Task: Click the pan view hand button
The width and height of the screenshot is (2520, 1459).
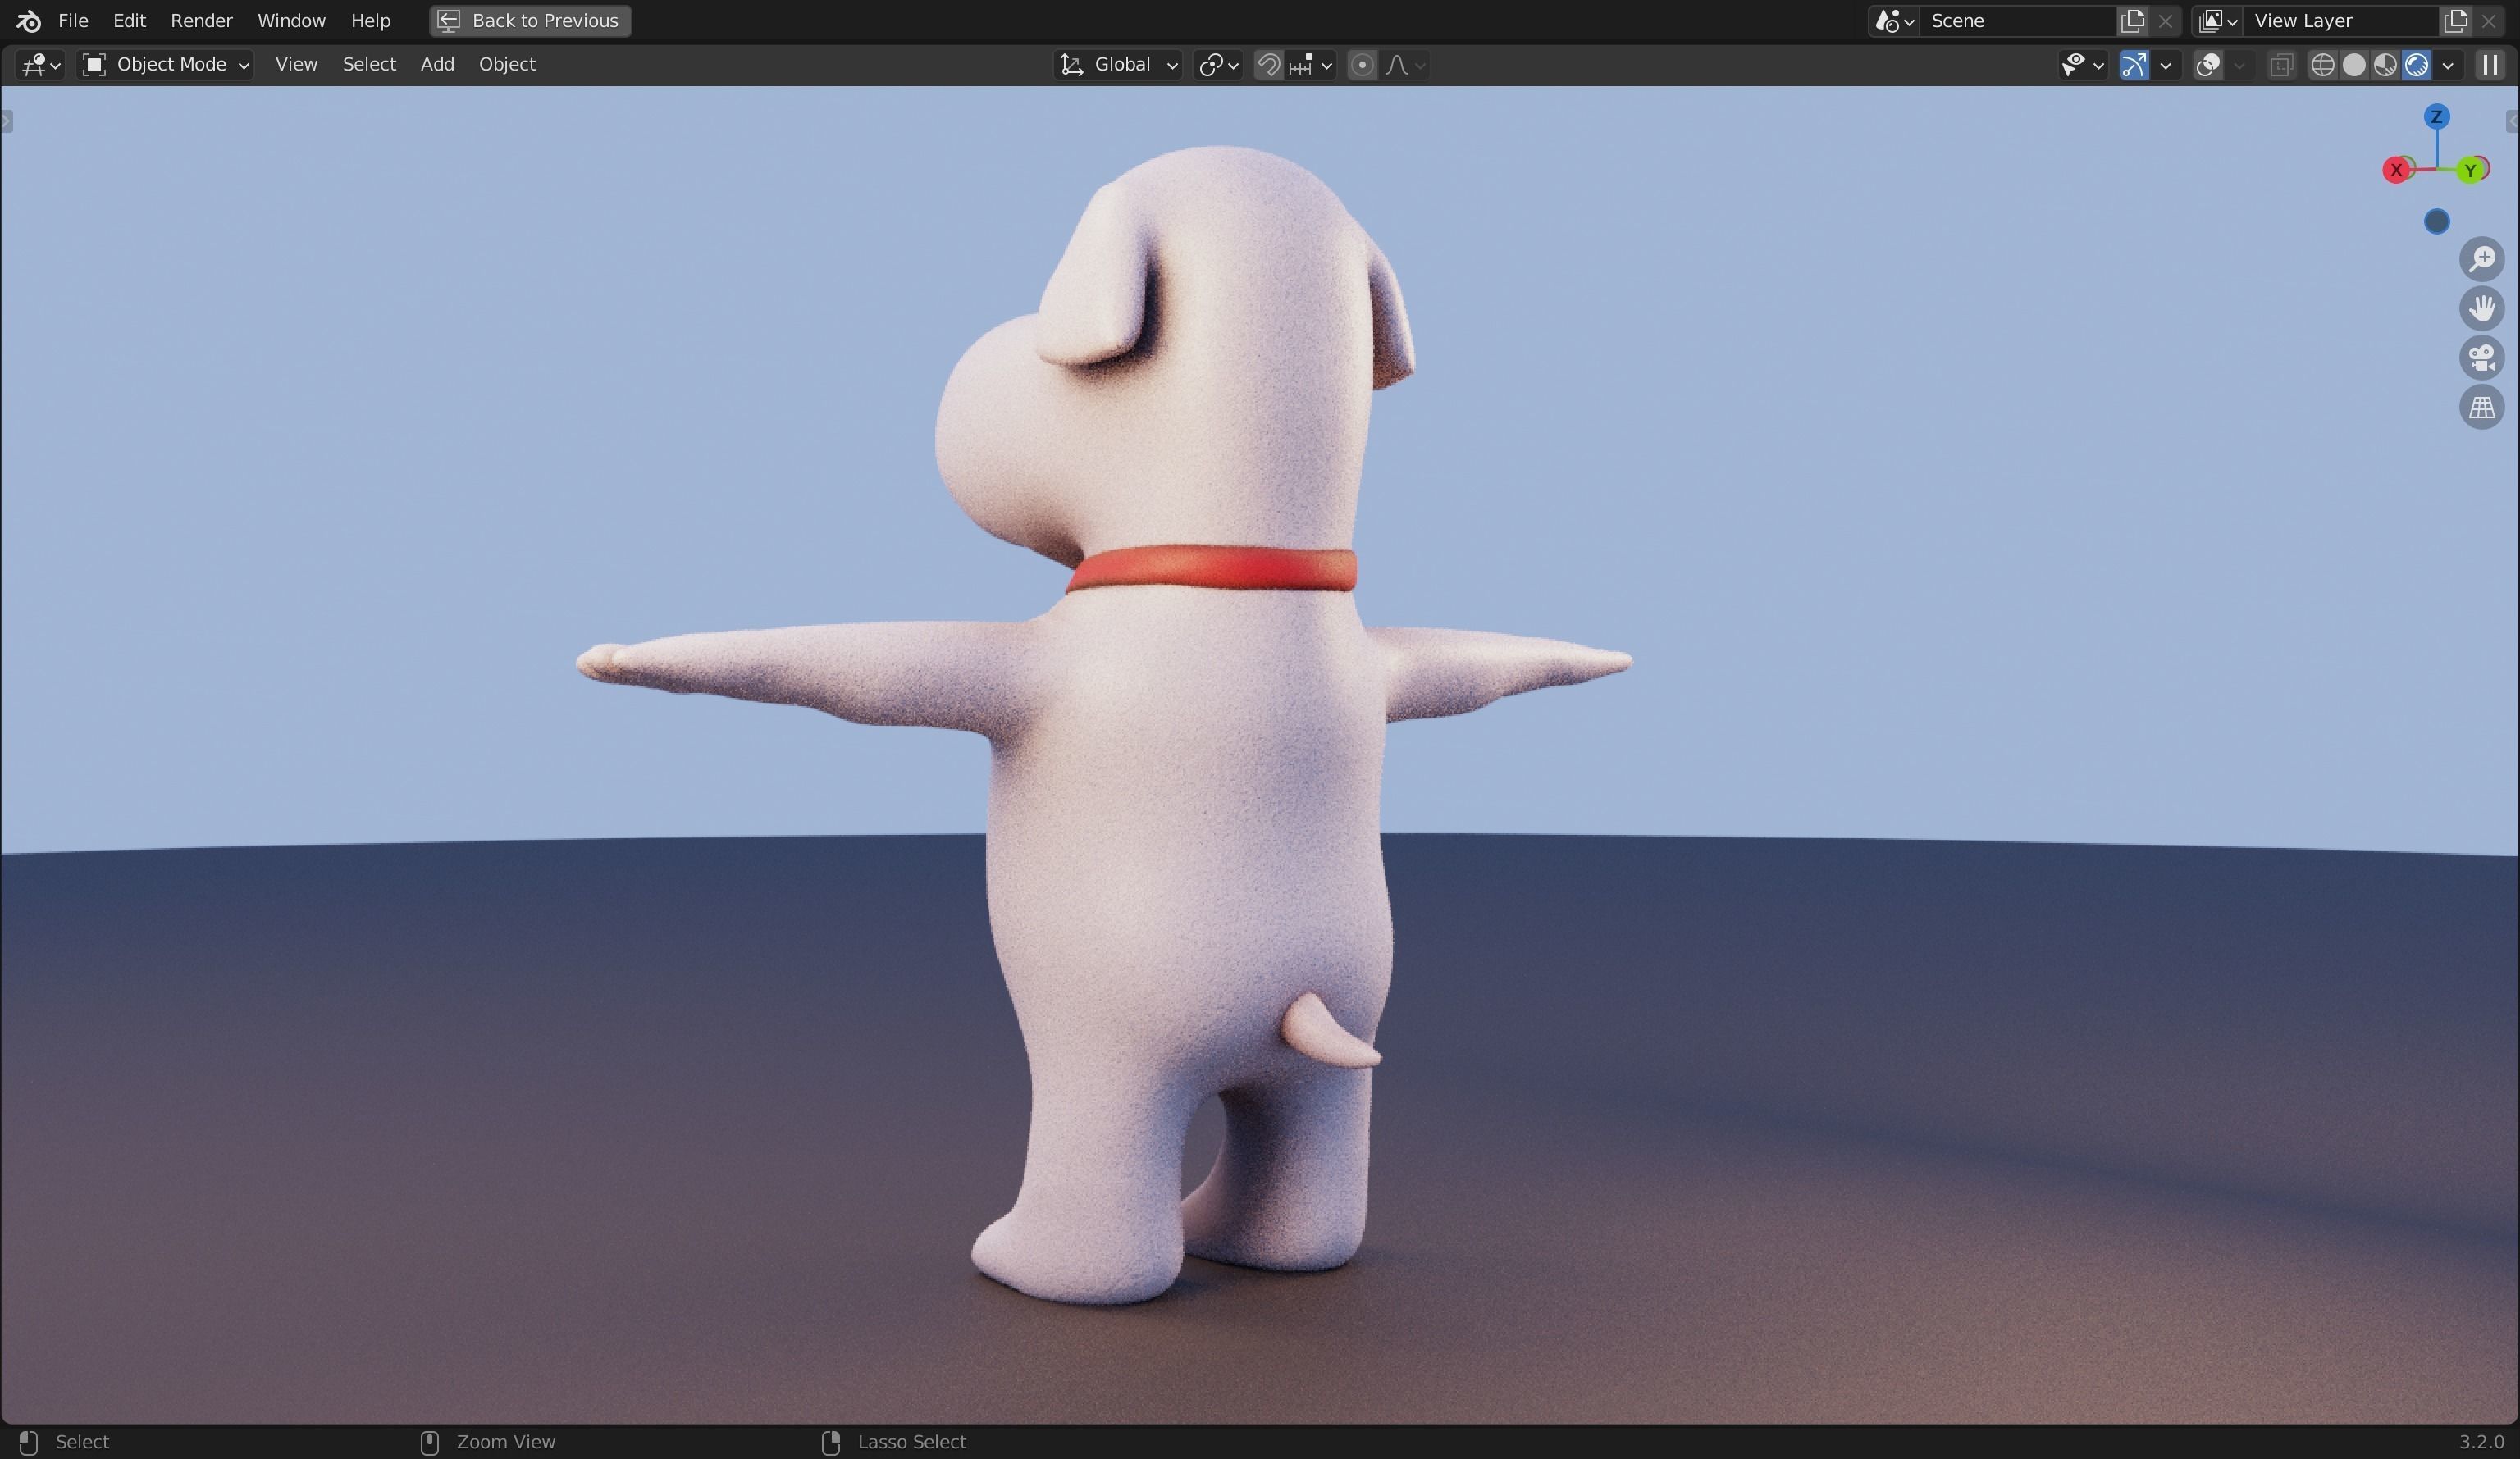Action: click(2482, 308)
